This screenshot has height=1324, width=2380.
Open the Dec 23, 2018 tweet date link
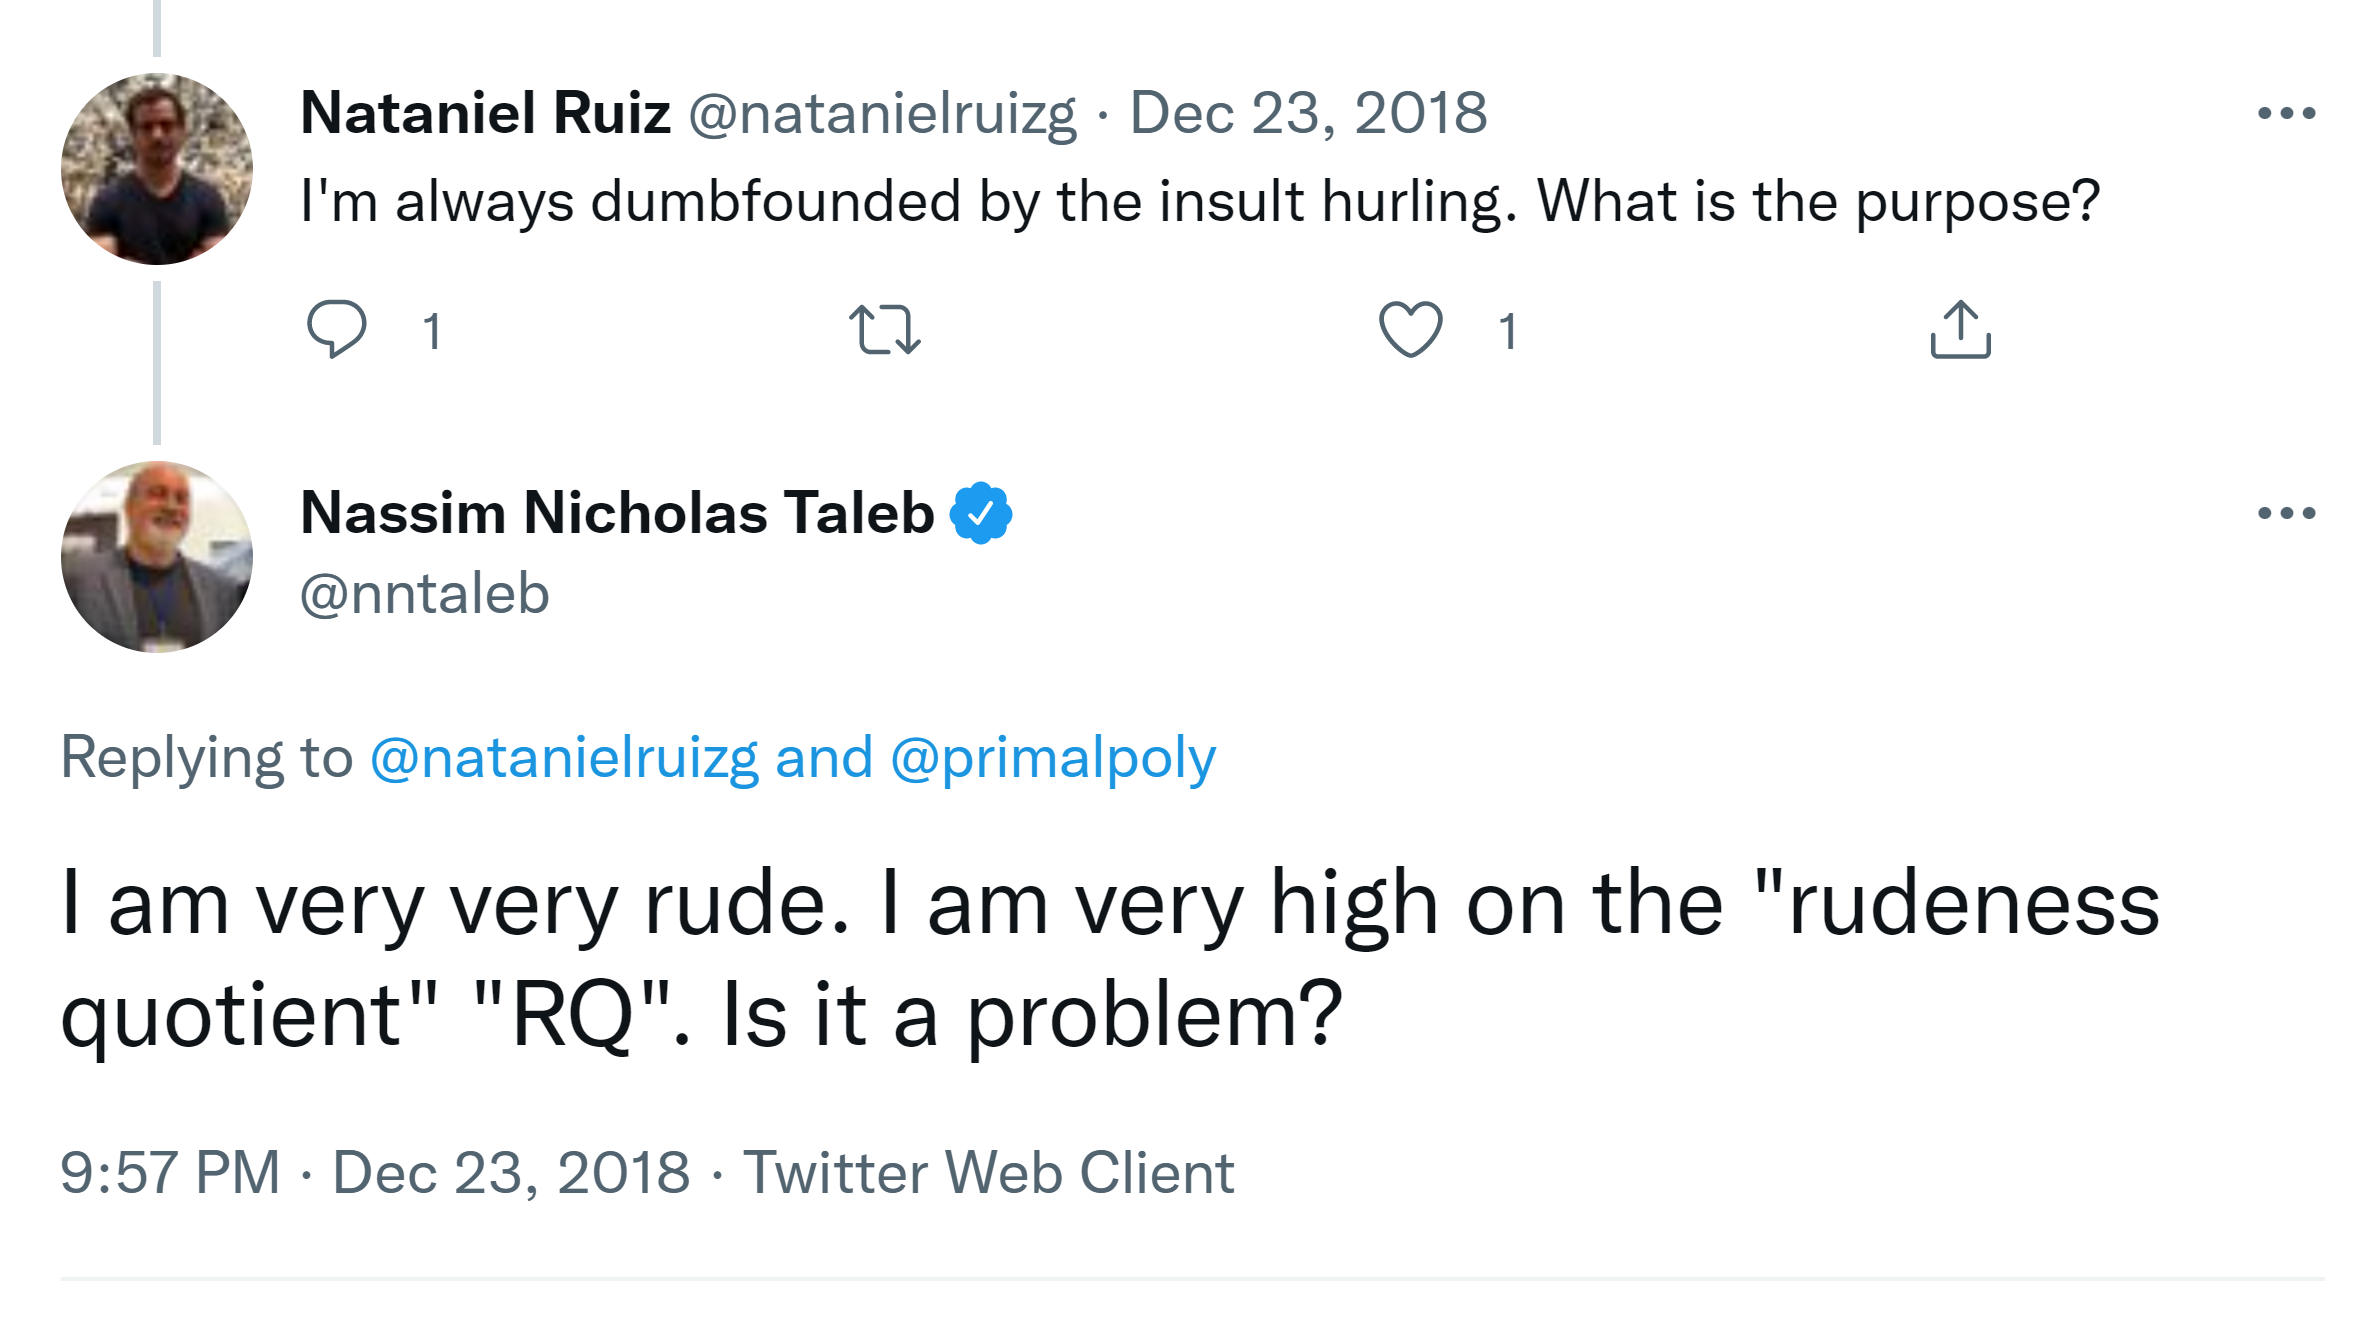coord(1308,112)
